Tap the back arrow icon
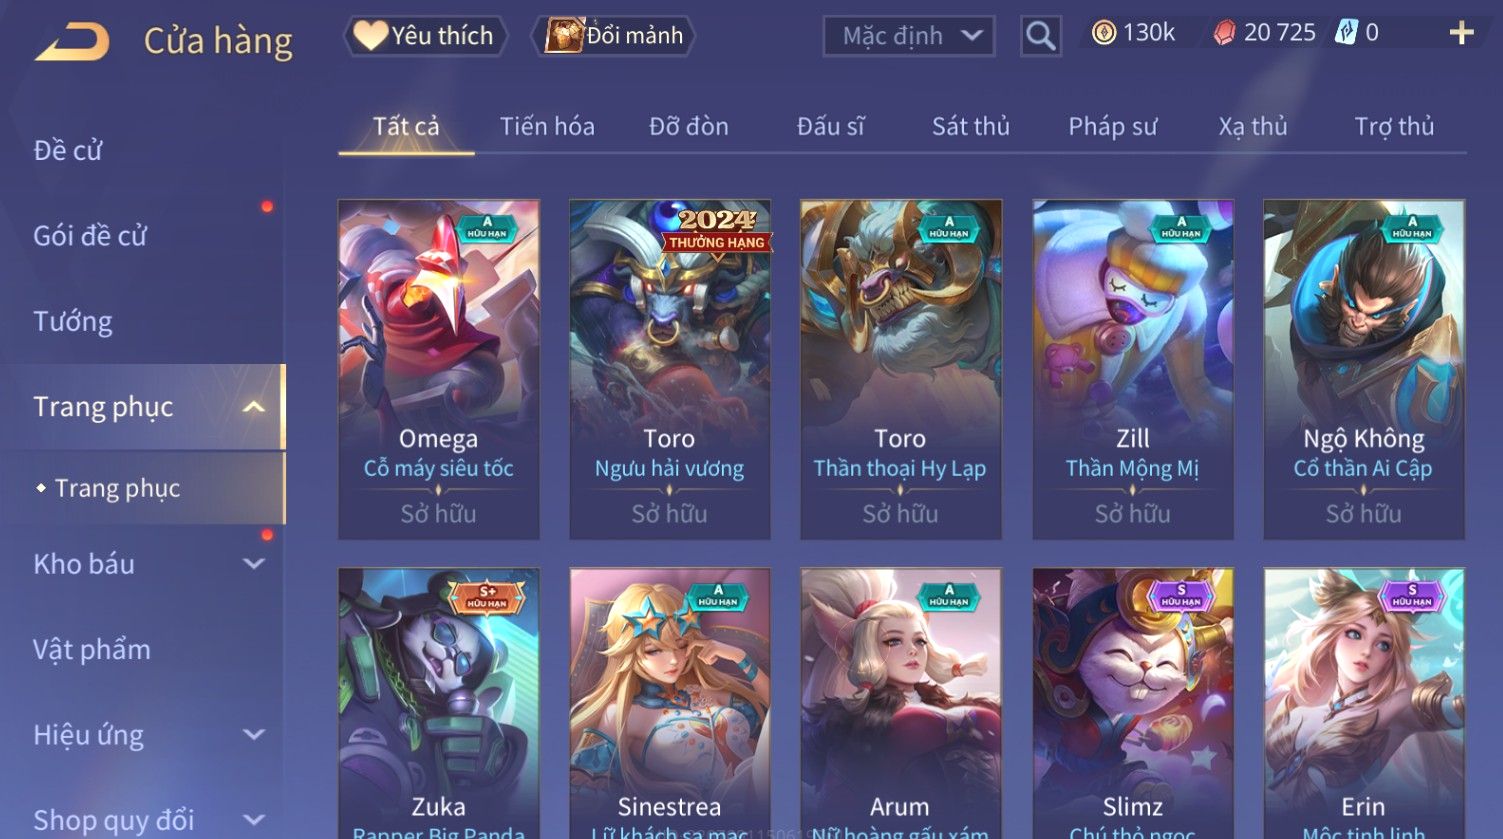 point(72,42)
